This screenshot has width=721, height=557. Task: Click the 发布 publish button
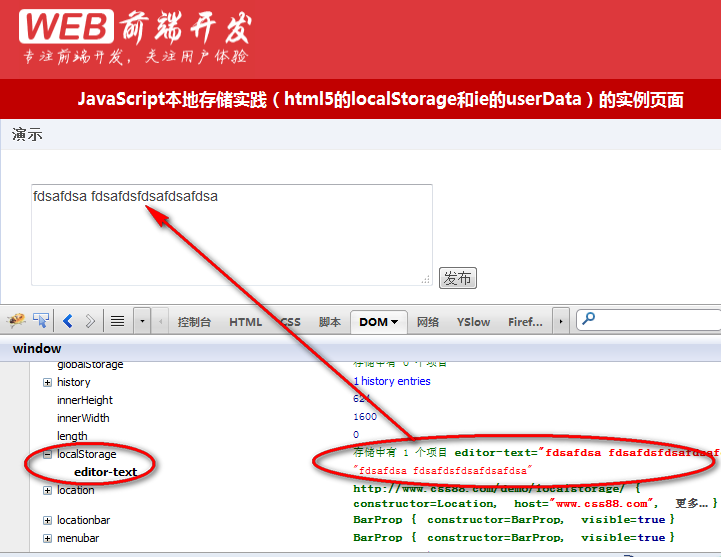click(x=458, y=278)
